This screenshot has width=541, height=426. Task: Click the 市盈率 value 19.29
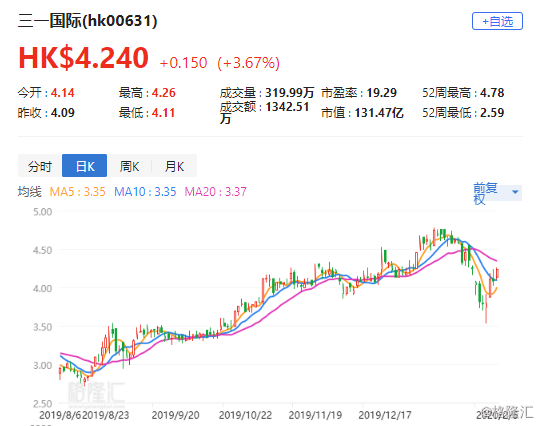382,93
